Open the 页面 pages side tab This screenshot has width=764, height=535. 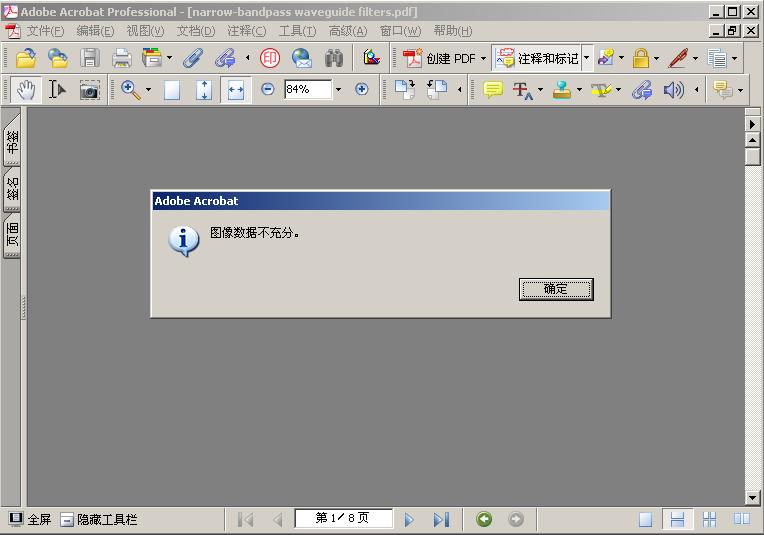click(x=12, y=234)
